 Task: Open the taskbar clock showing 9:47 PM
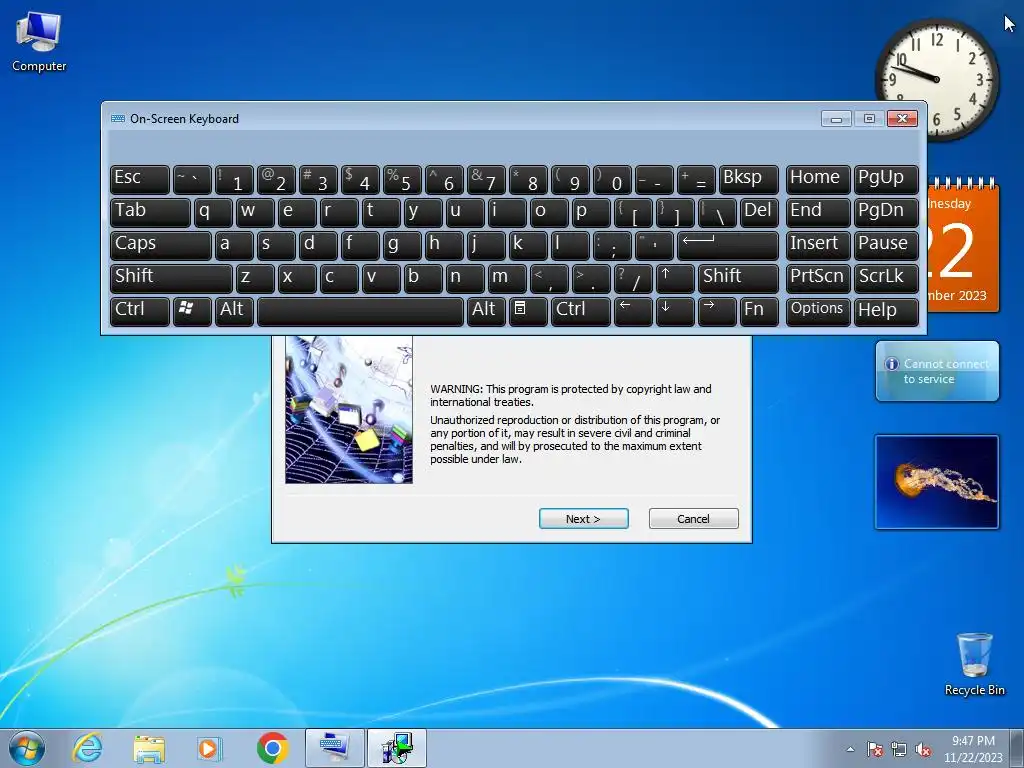(x=973, y=748)
